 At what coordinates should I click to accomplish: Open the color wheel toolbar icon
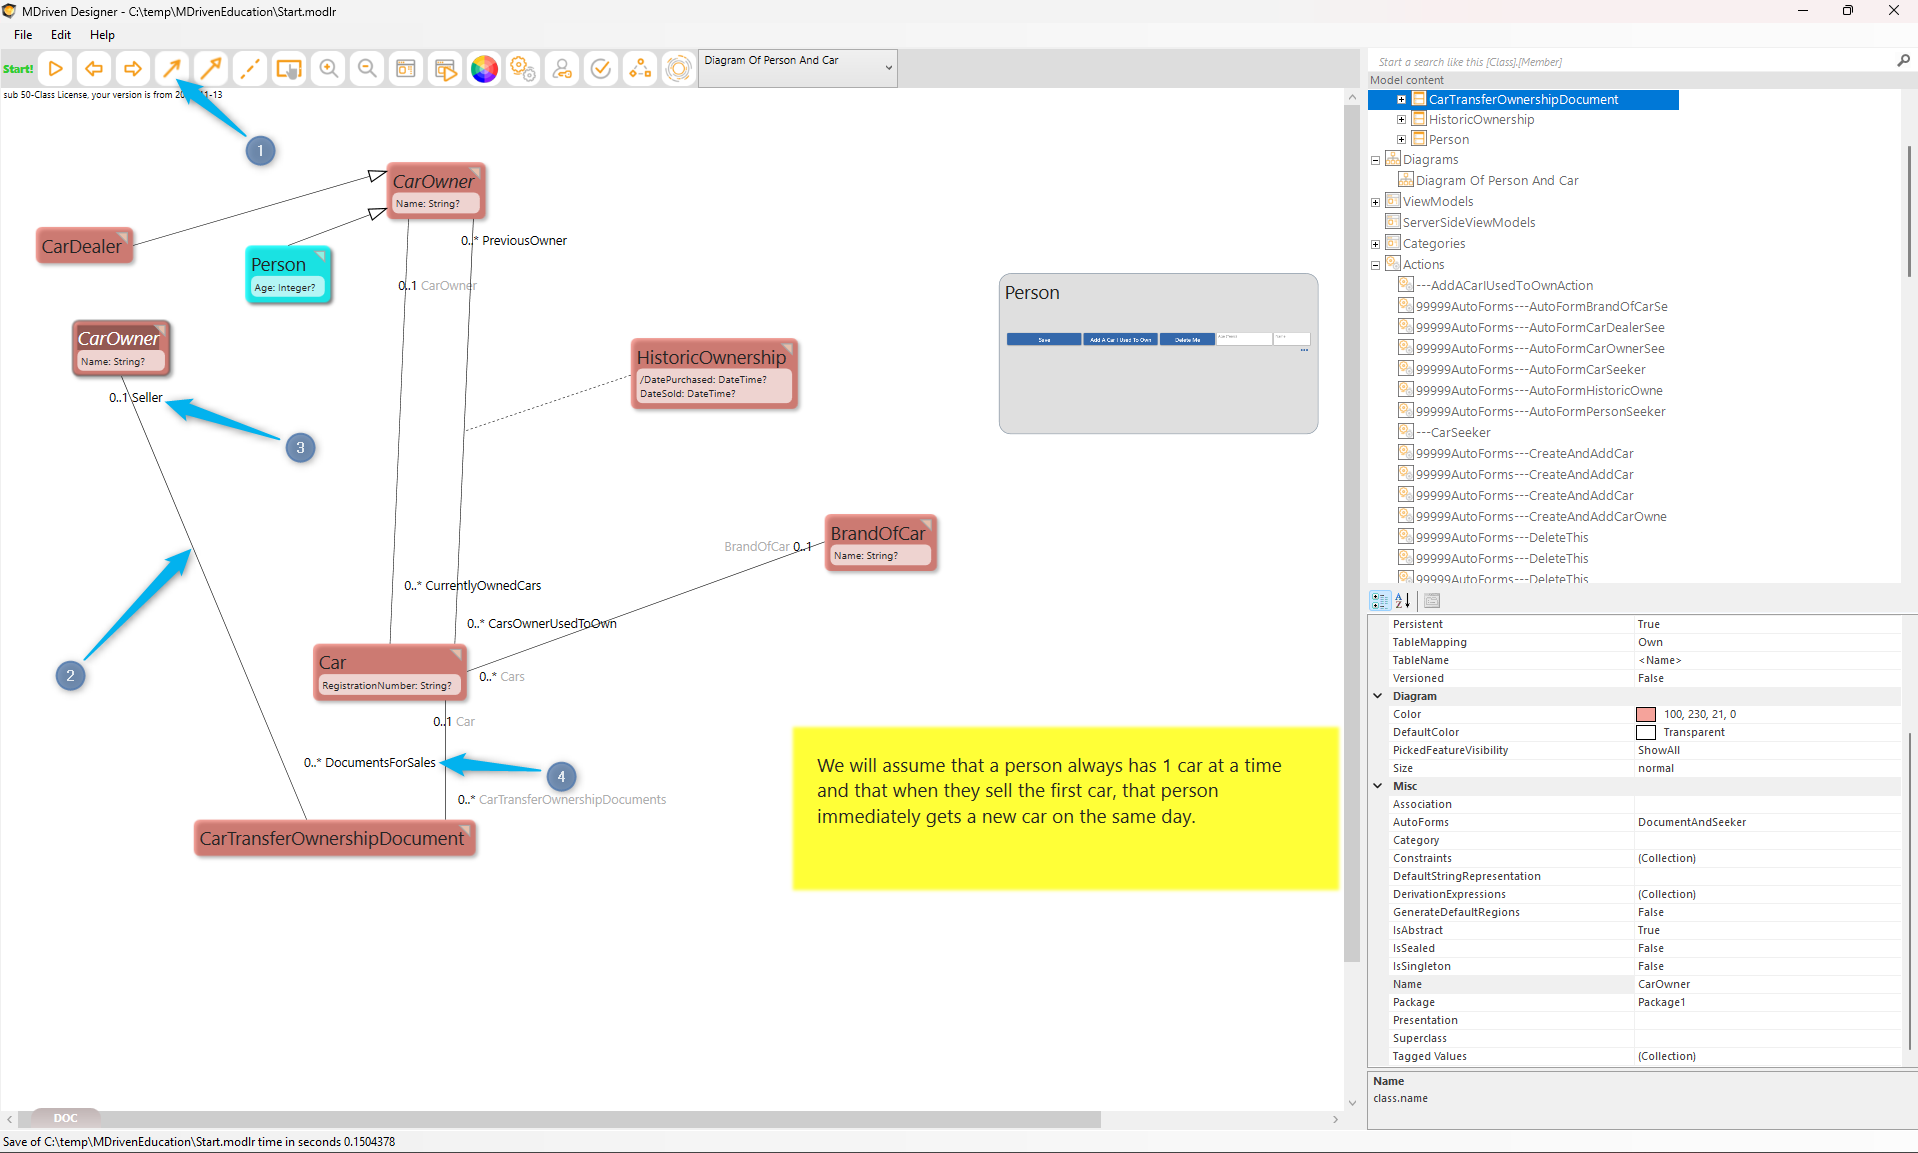tap(484, 69)
